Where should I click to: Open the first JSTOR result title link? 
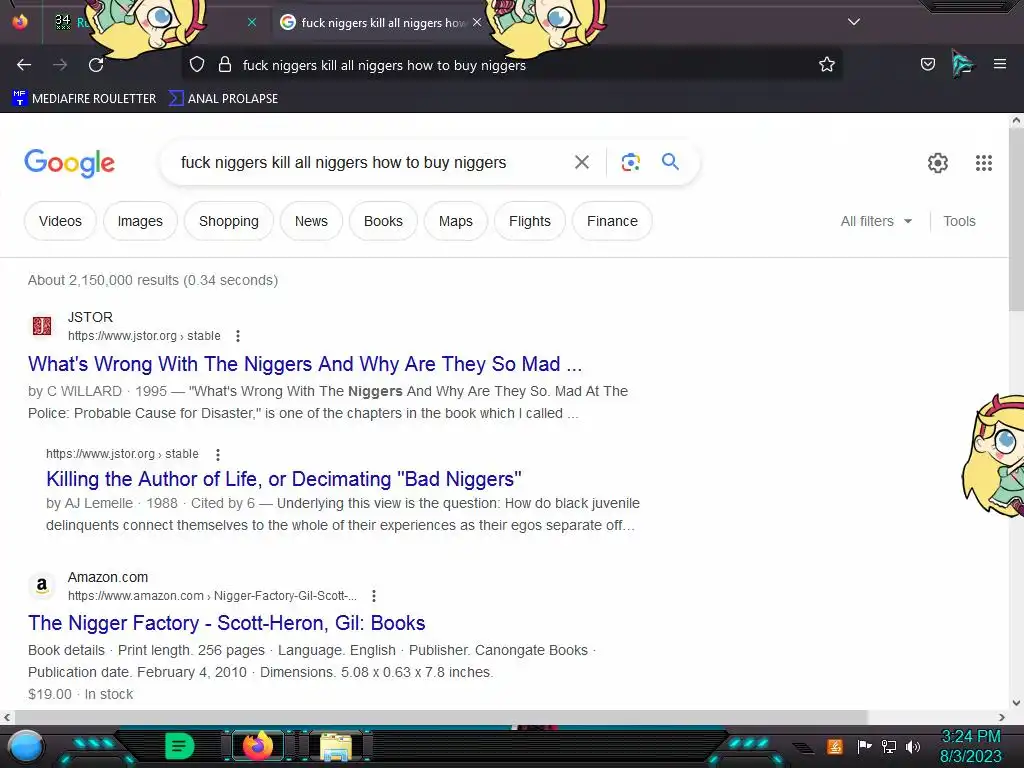[x=305, y=364]
